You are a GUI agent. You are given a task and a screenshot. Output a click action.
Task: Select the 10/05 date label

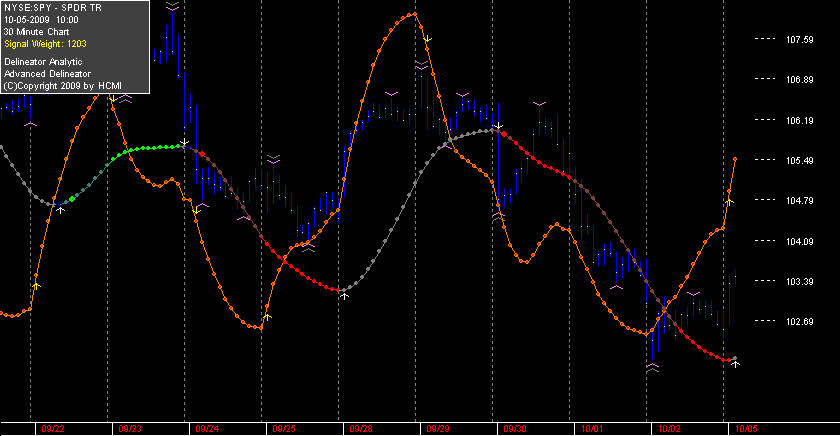coord(746,429)
